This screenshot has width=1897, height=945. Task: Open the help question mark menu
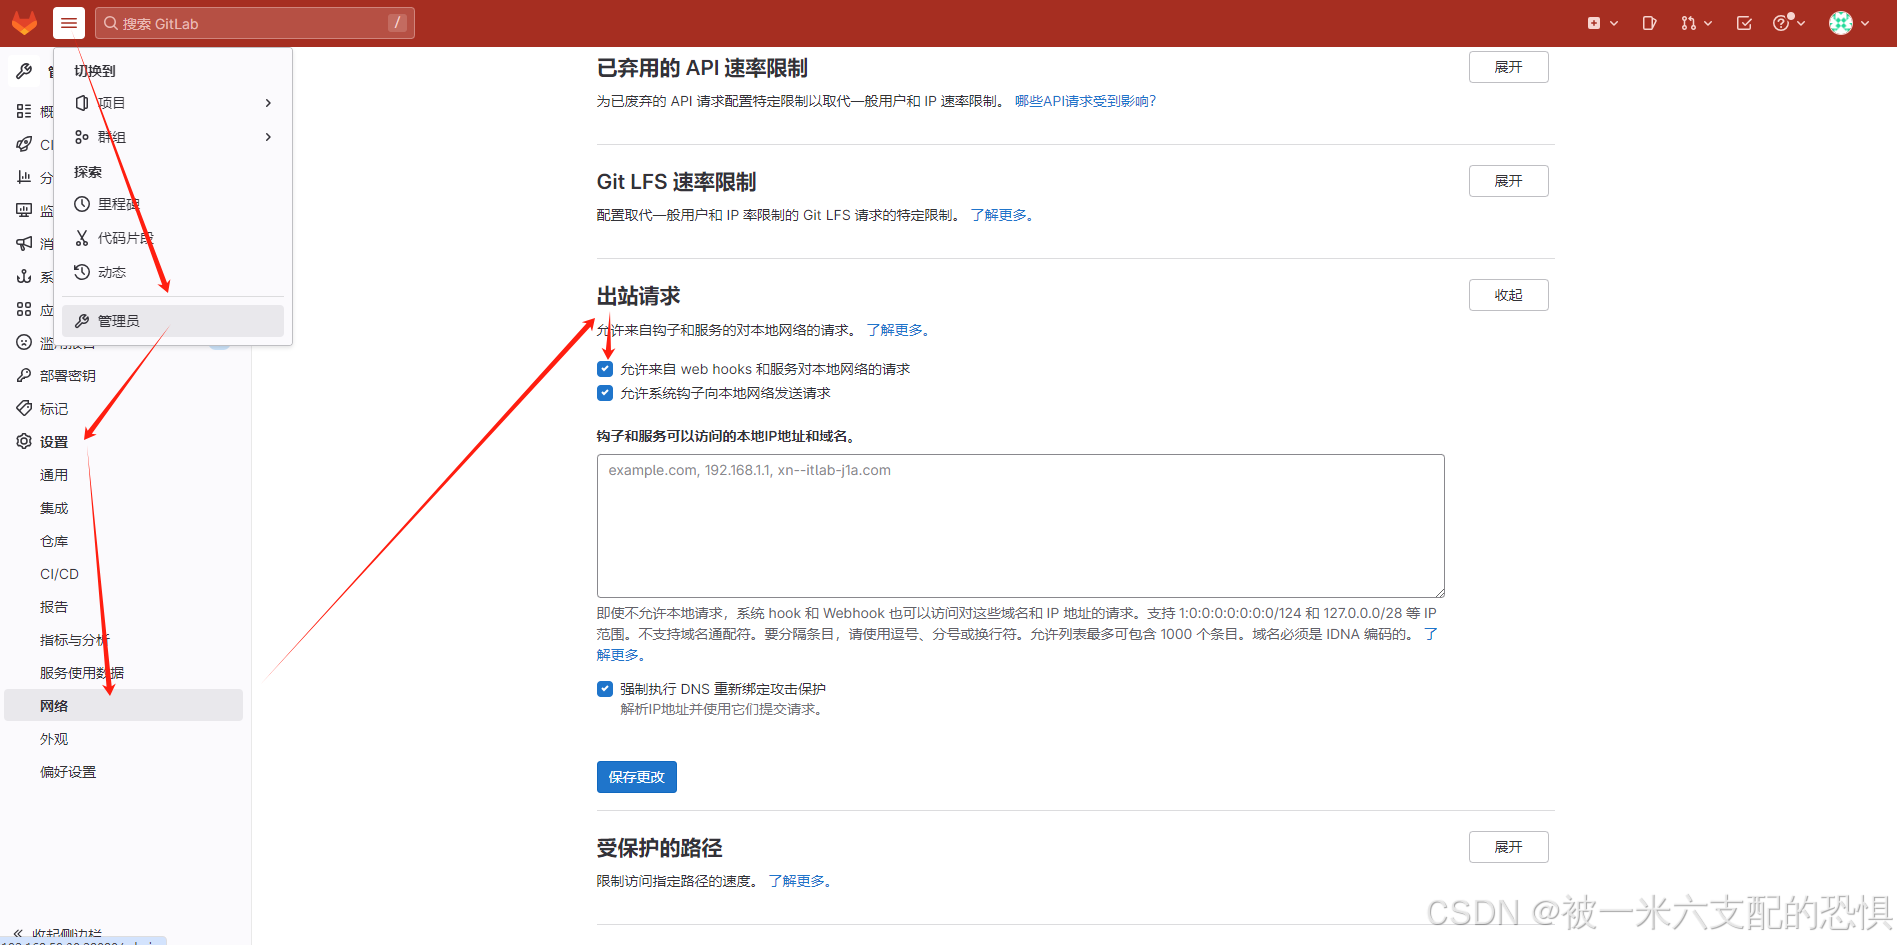(1789, 23)
